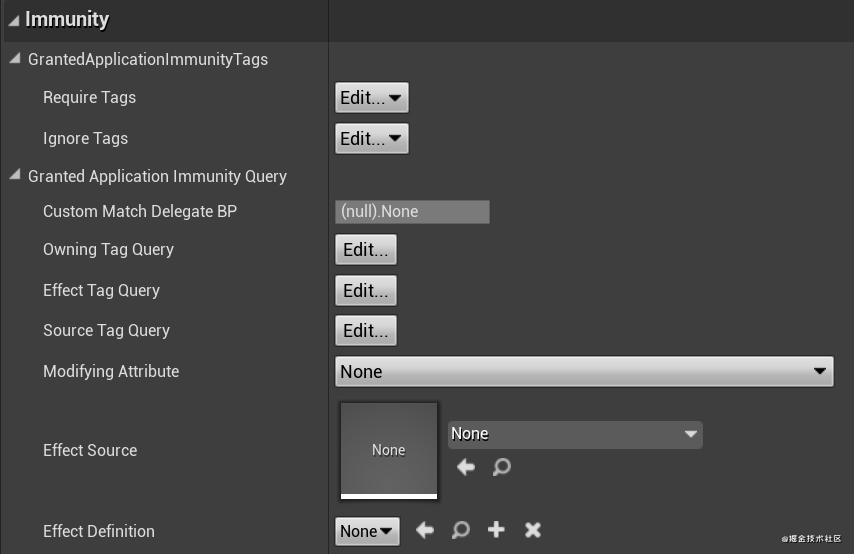Edit the Source Tag Query
854x554 pixels.
366,331
